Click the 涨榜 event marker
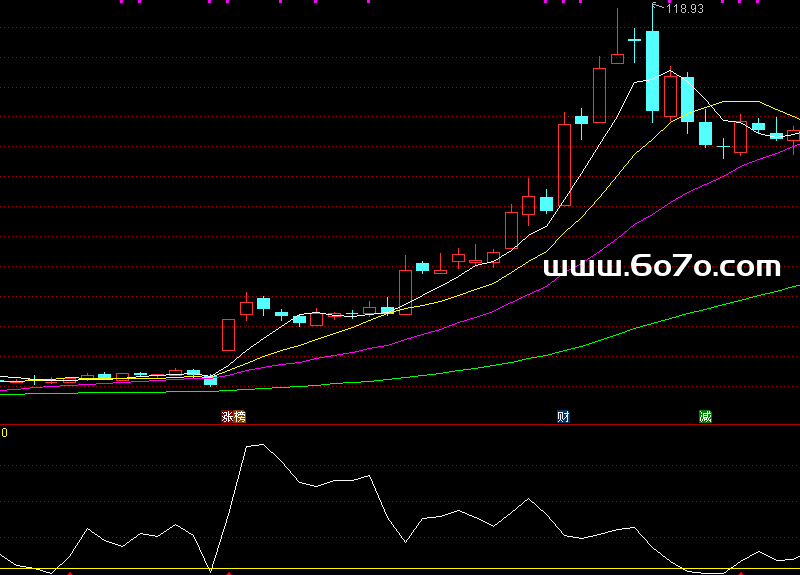The image size is (800, 575). [232, 416]
